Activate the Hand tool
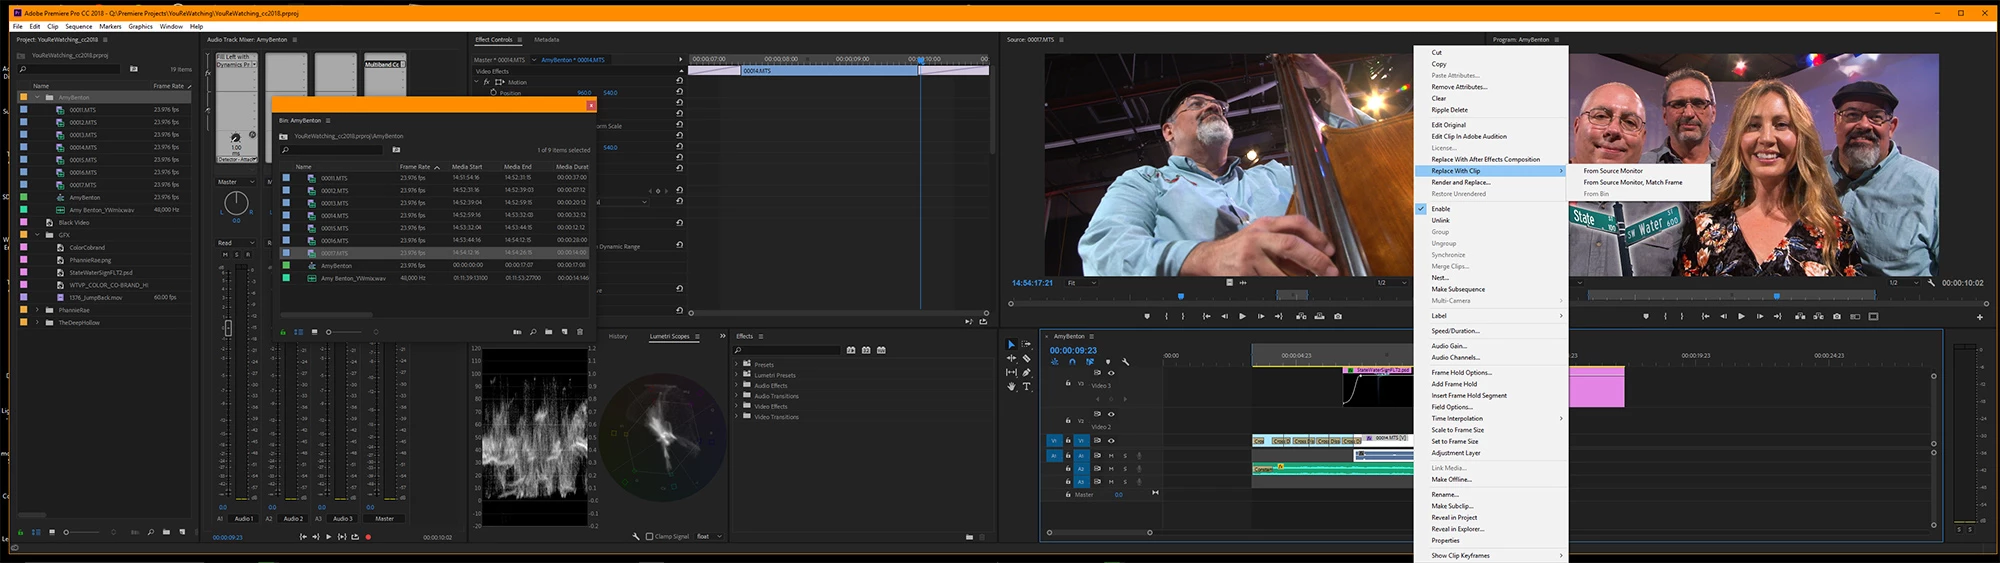Screen dimensions: 2000x563 pos(1010,386)
